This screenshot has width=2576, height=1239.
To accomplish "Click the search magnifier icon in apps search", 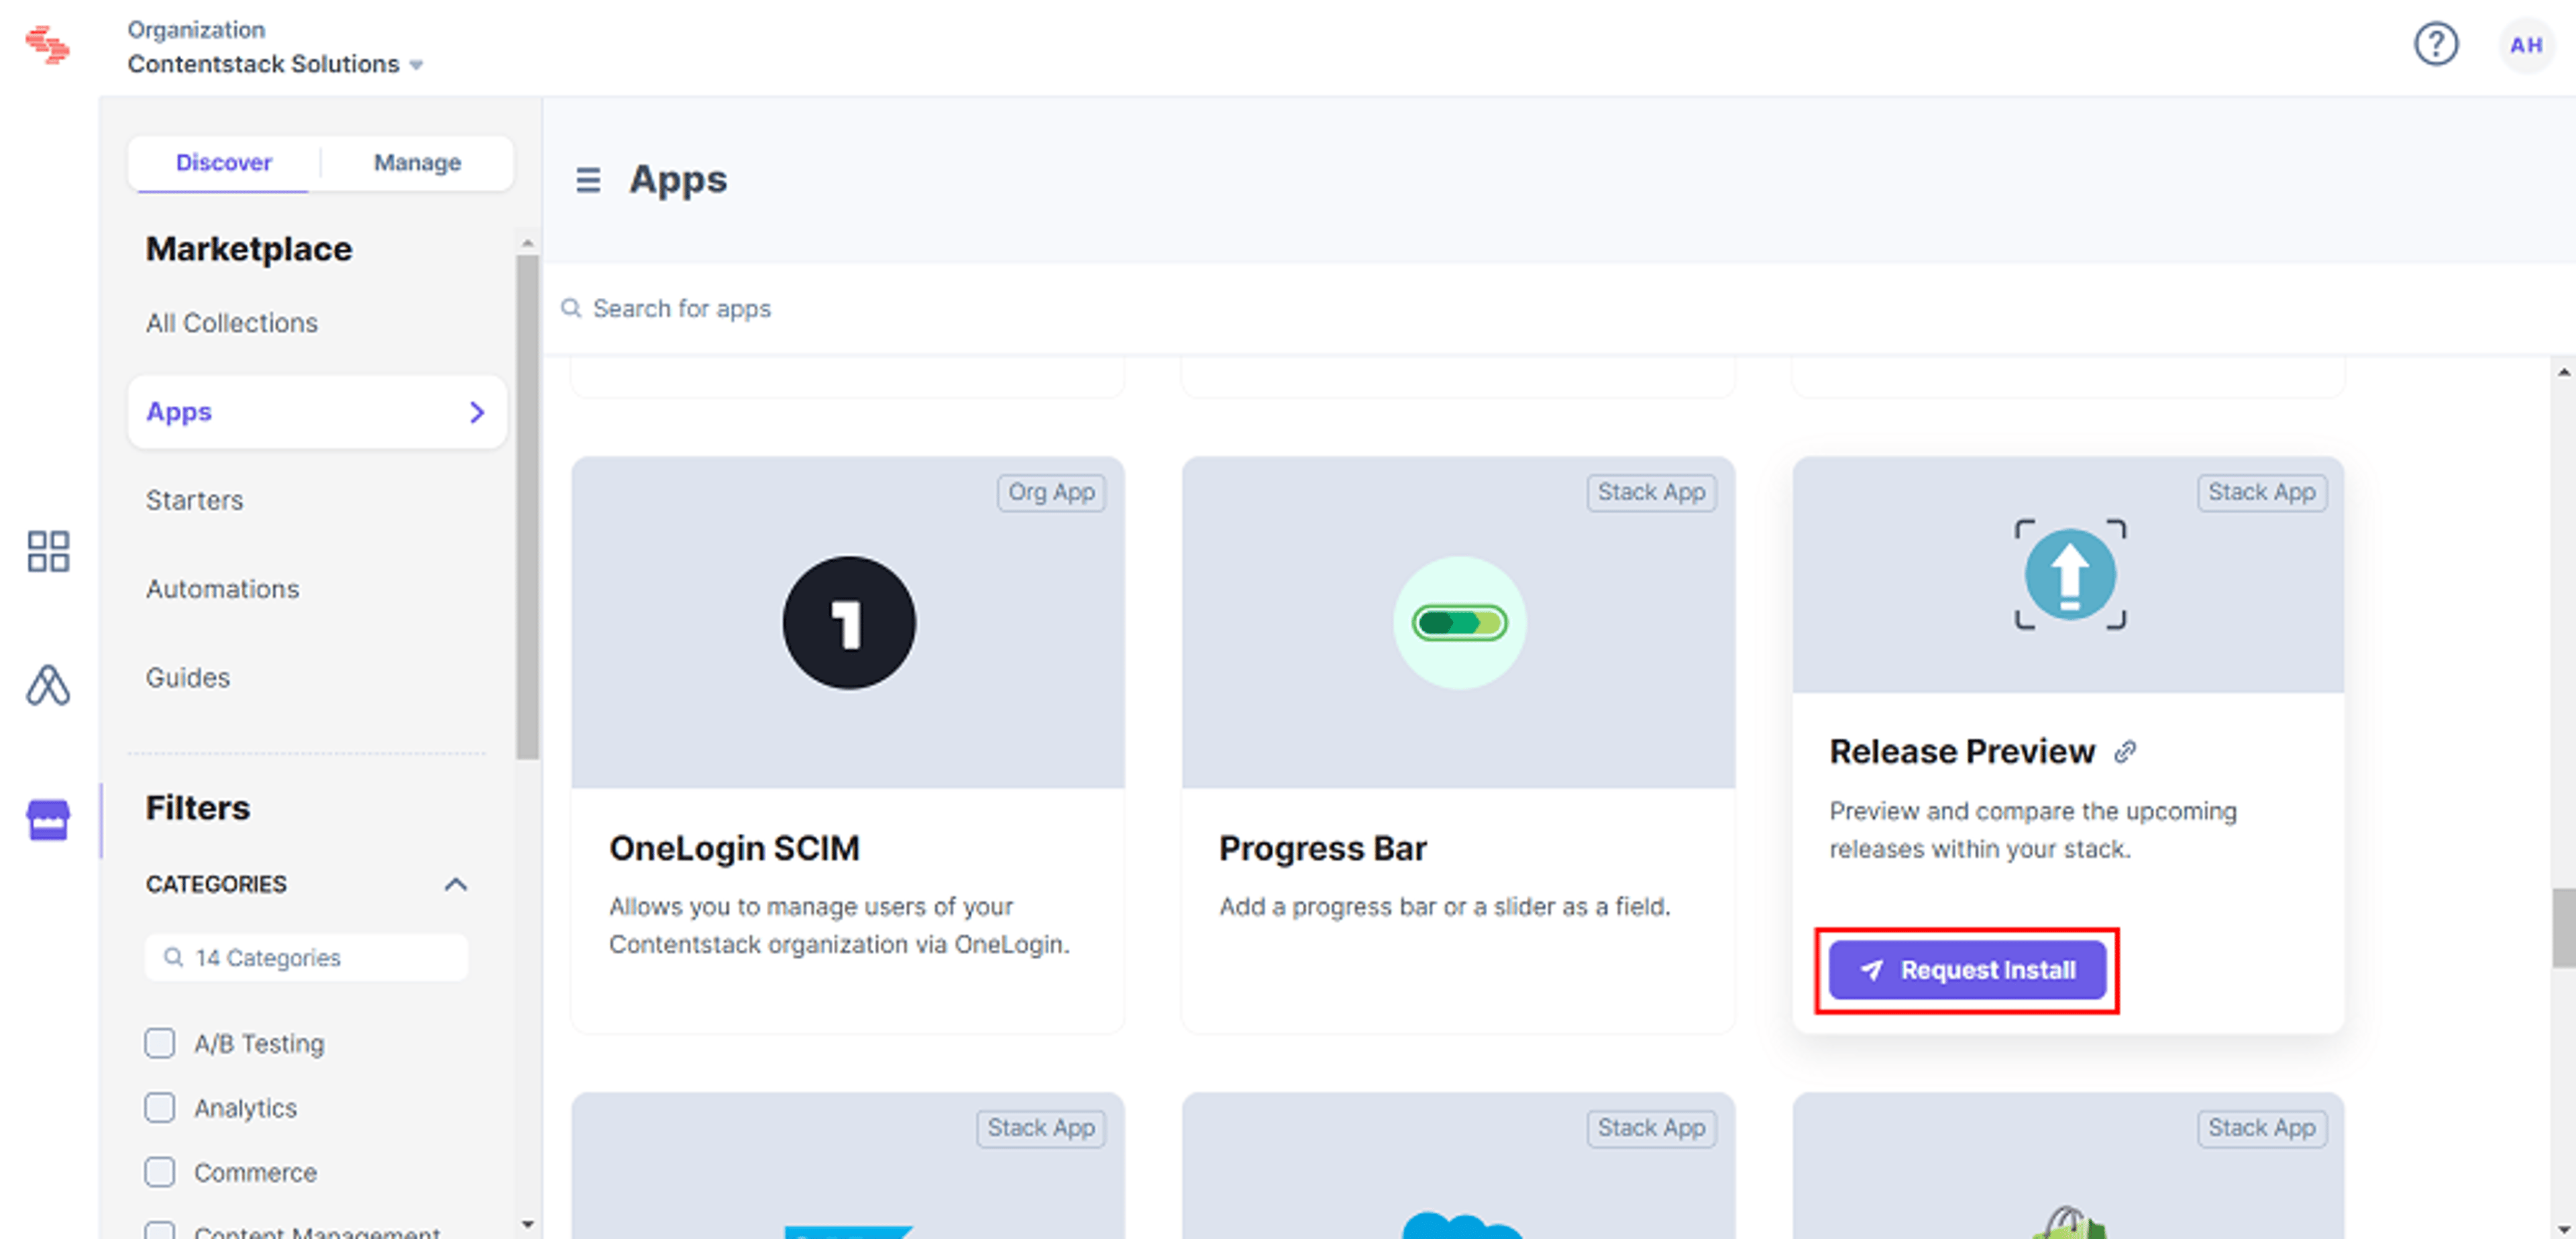I will (571, 308).
